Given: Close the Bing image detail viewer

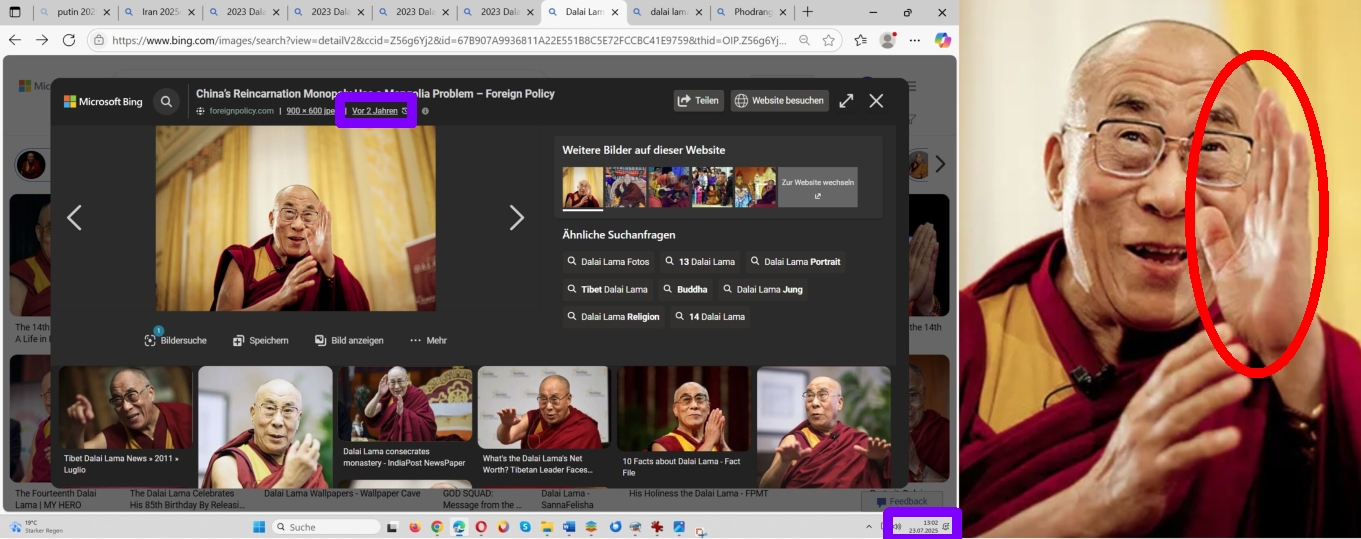Looking at the screenshot, I should (x=876, y=101).
